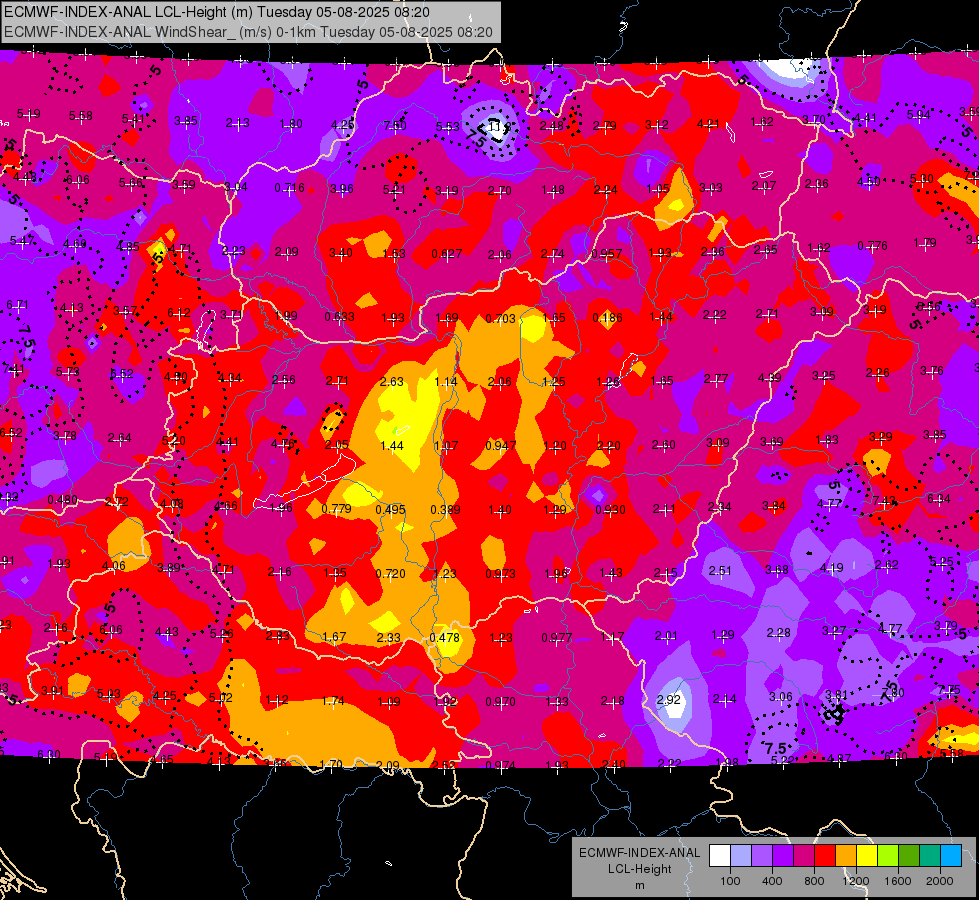Click the wind shear value 0.716
The image size is (979, 900).
pyautogui.click(x=290, y=187)
